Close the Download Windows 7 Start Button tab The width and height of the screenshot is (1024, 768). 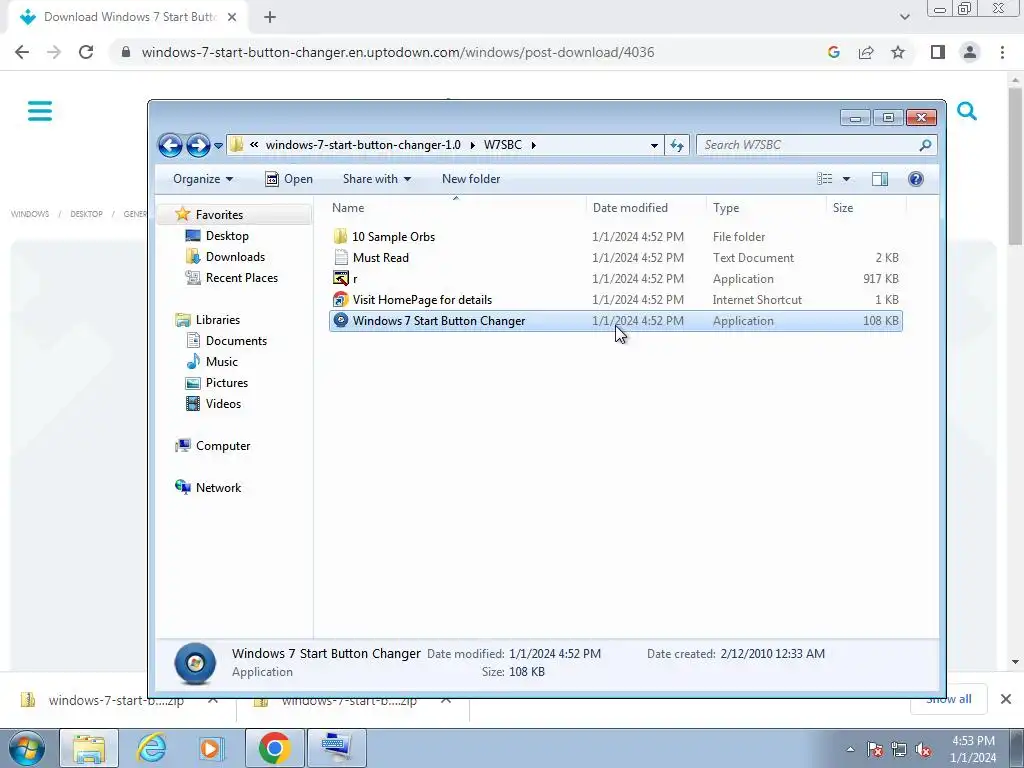232,18
